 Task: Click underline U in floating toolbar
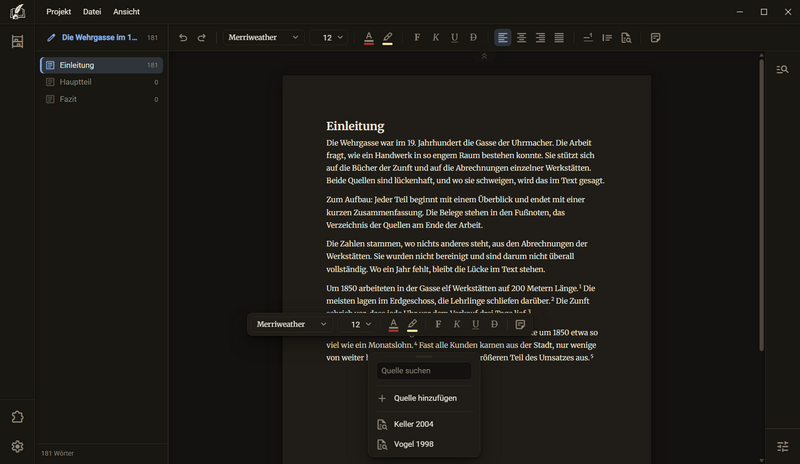(x=476, y=324)
